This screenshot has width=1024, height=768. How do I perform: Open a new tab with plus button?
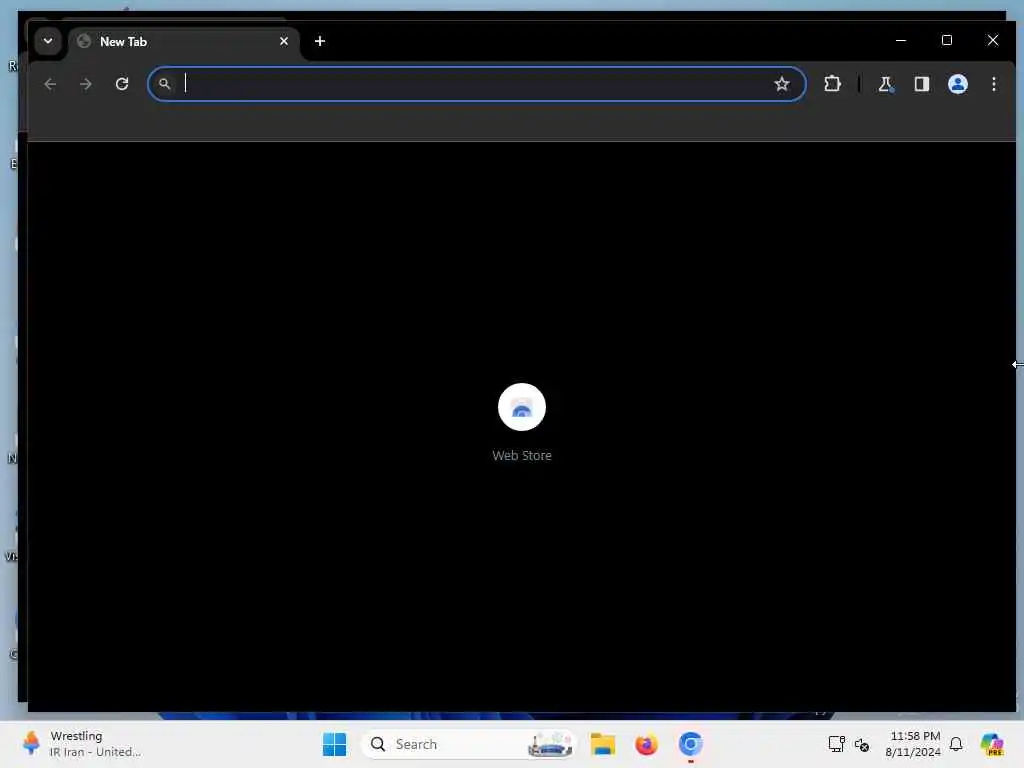pyautogui.click(x=320, y=41)
